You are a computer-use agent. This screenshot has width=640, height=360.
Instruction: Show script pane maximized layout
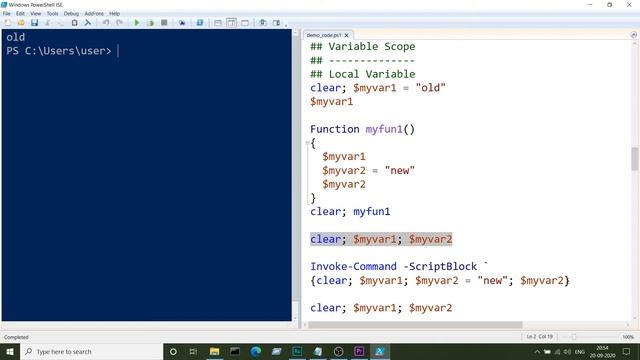[245, 23]
